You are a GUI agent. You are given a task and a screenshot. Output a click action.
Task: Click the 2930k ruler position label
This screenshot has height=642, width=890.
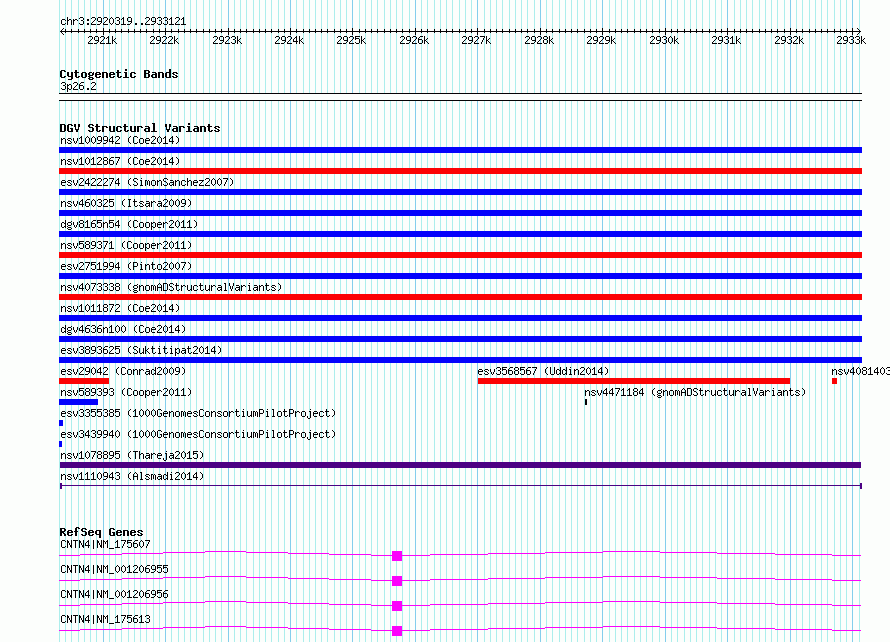(x=664, y=40)
